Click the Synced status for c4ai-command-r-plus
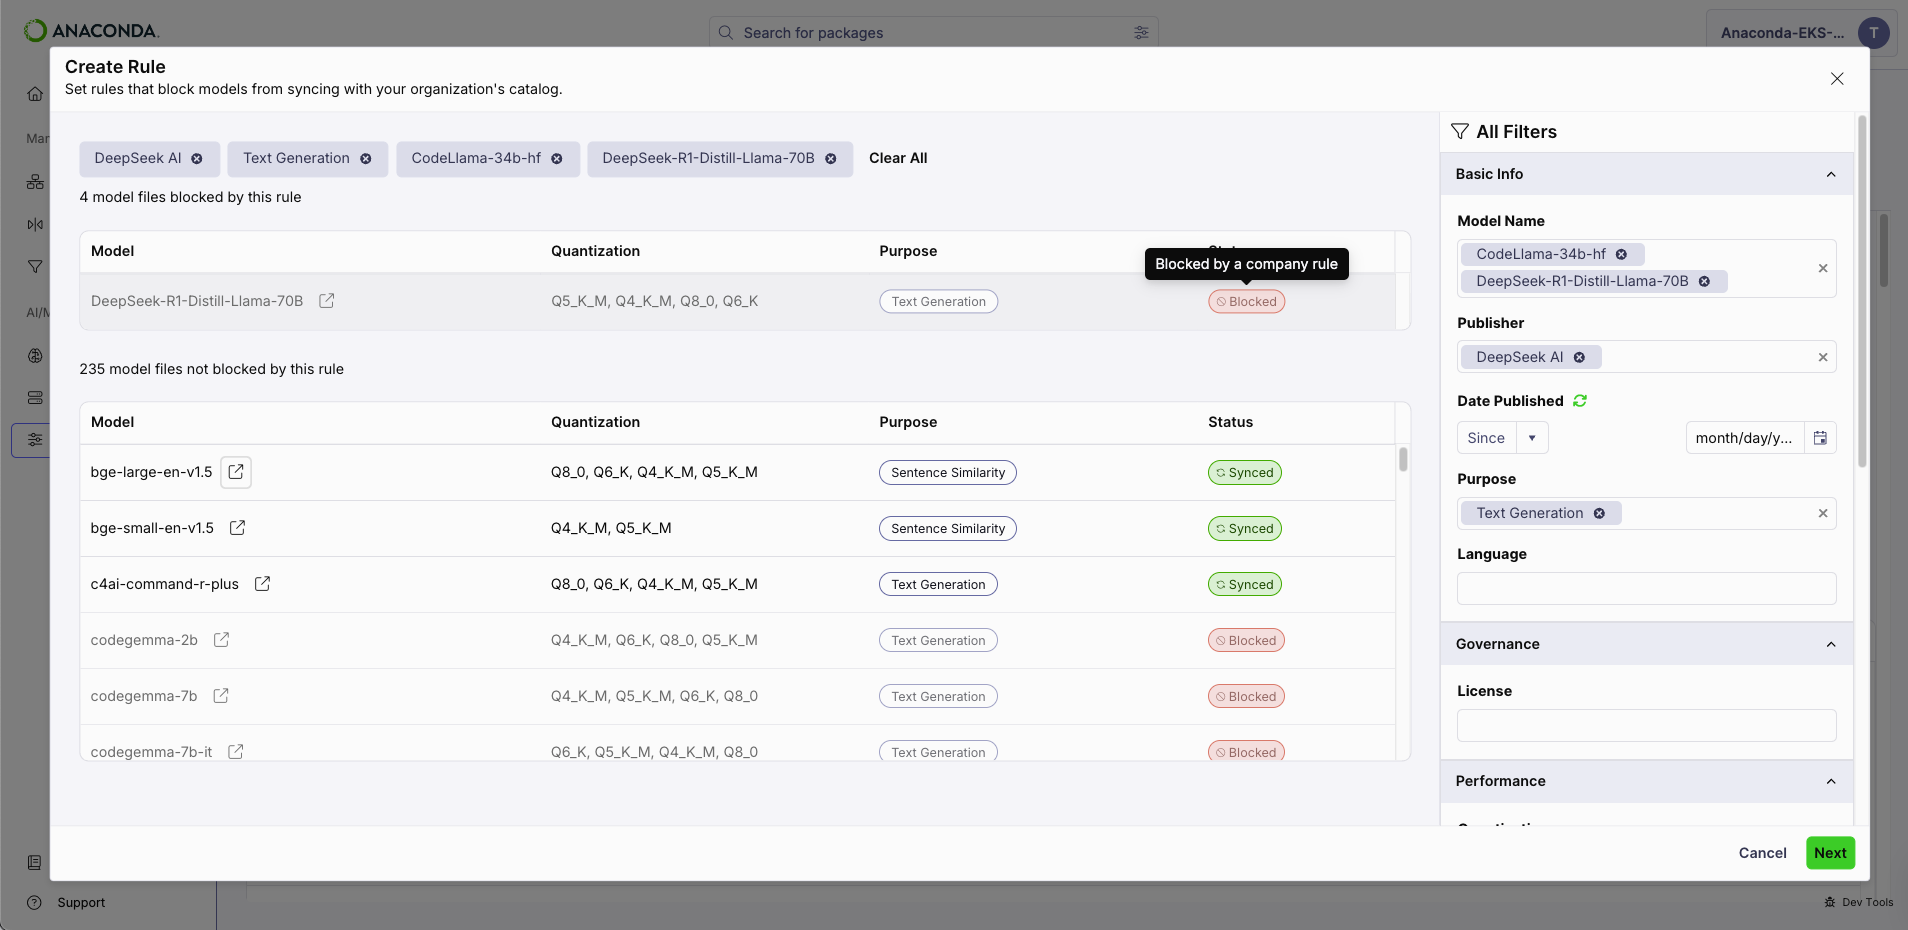The width and height of the screenshot is (1908, 930). pyautogui.click(x=1245, y=584)
